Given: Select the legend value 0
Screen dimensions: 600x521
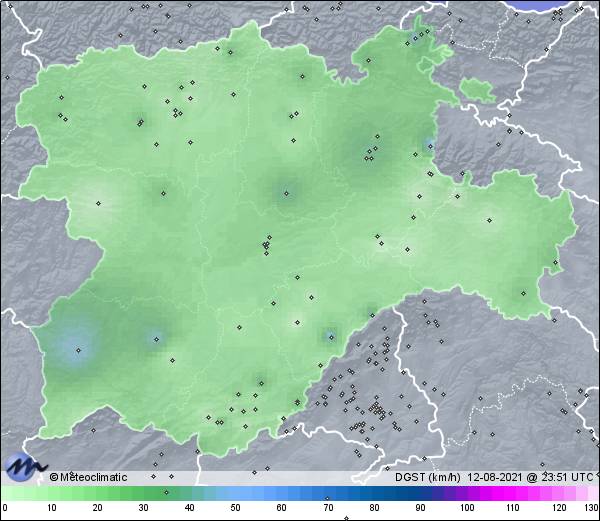Looking at the screenshot, I should tap(5, 508).
